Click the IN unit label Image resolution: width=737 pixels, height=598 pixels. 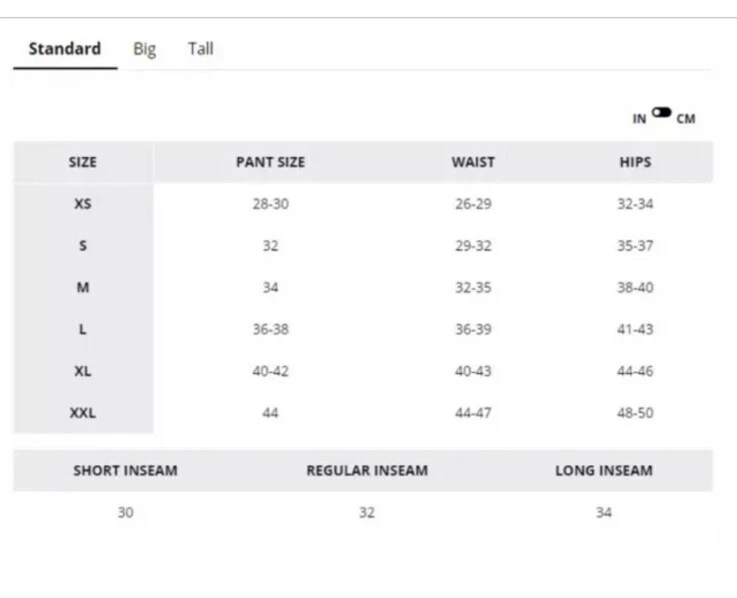tap(639, 119)
